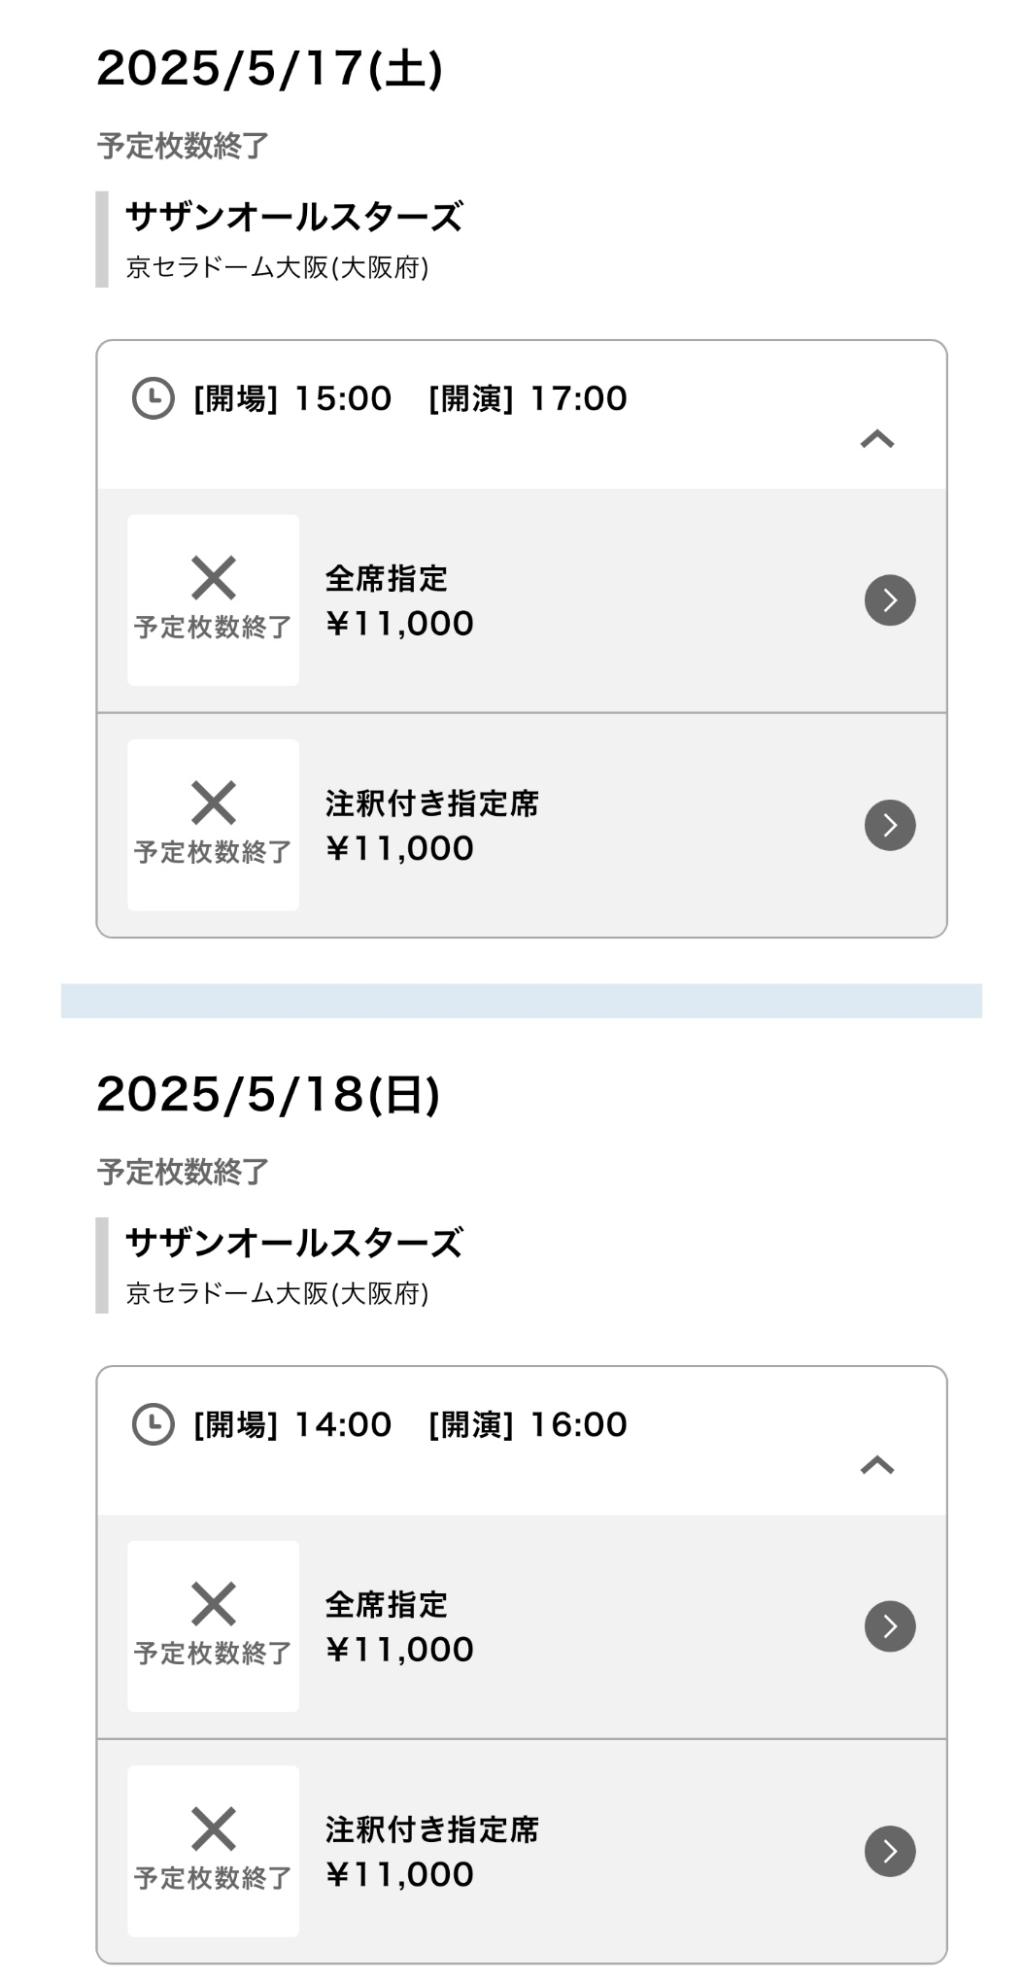Click arrow icon for 全席指定 on 5/17
This screenshot has height=1982, width=1024.
tap(890, 600)
